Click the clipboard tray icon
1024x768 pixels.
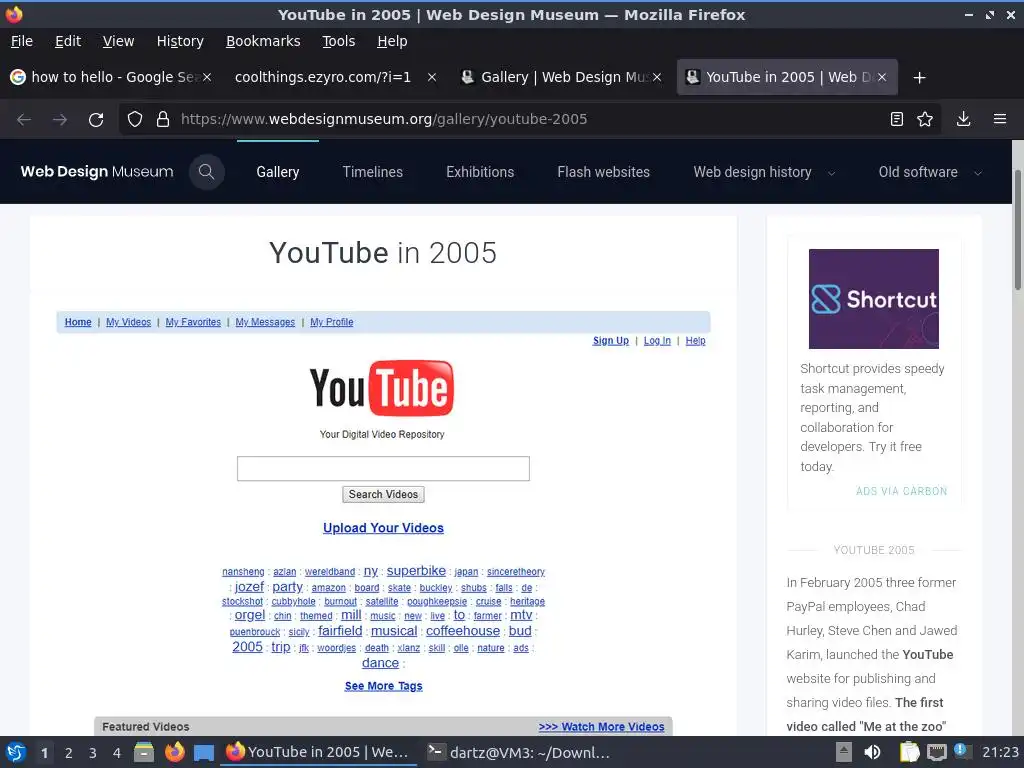(909, 752)
